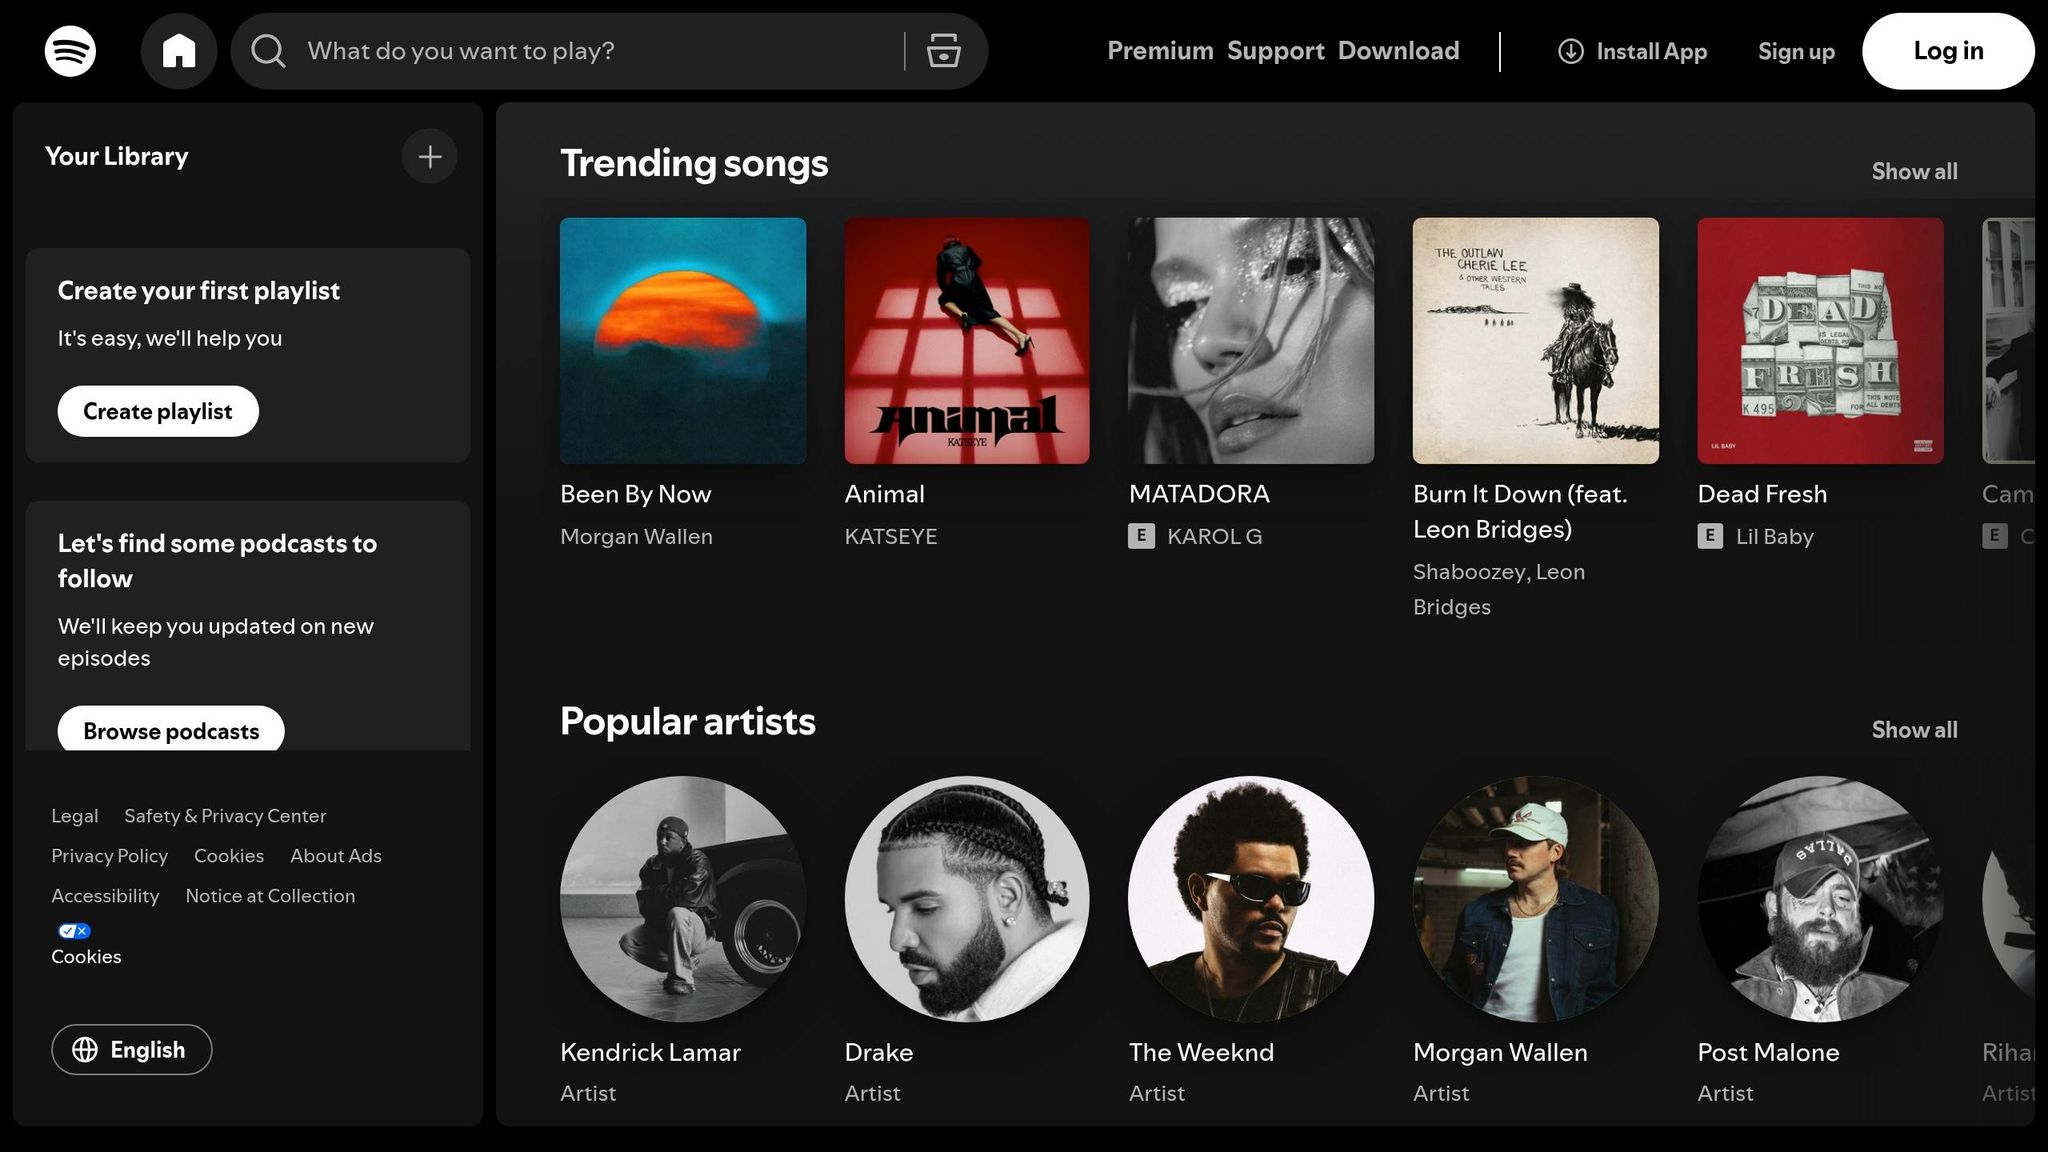Click the Create playlist button
2048x1152 pixels.
point(158,411)
